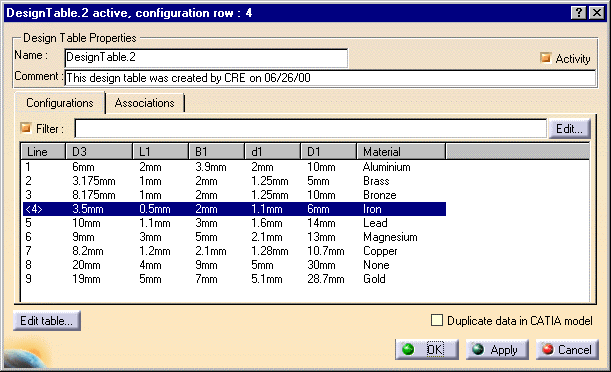Select the D3 column header
The width and height of the screenshot is (611, 372).
[x=99, y=152]
